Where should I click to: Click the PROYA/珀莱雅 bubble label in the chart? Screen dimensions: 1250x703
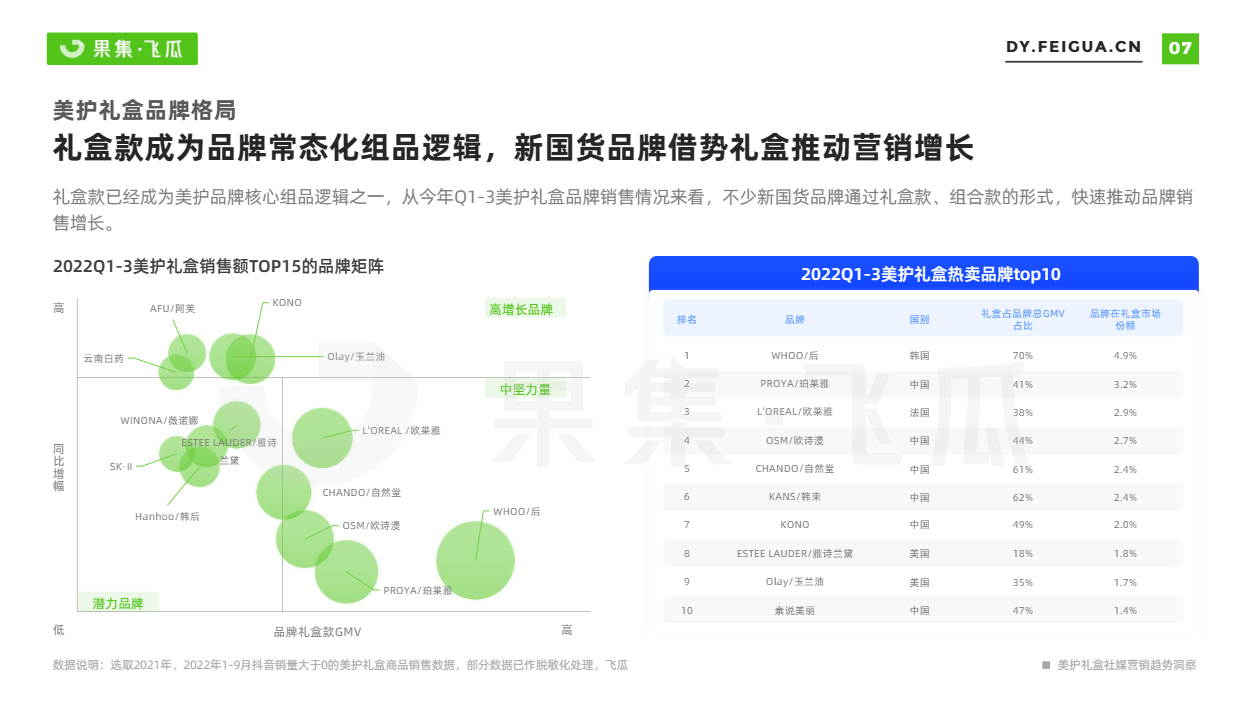click(418, 591)
